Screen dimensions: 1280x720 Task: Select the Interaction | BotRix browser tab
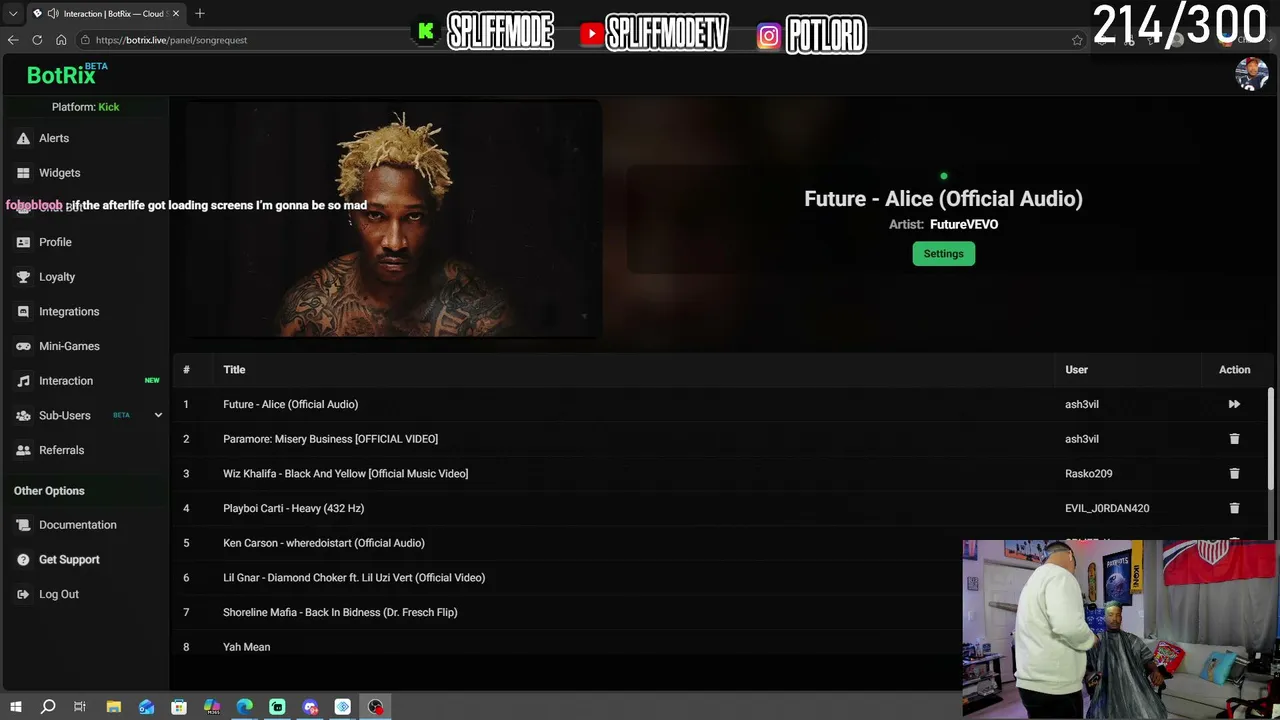pos(106,14)
